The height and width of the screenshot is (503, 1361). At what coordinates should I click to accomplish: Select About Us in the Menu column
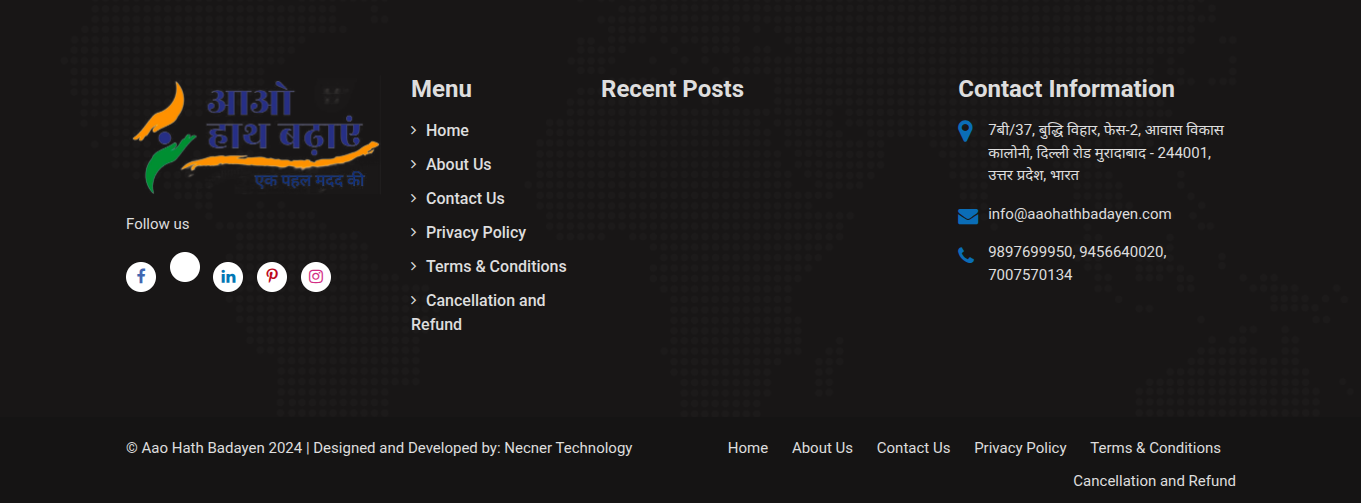(458, 164)
